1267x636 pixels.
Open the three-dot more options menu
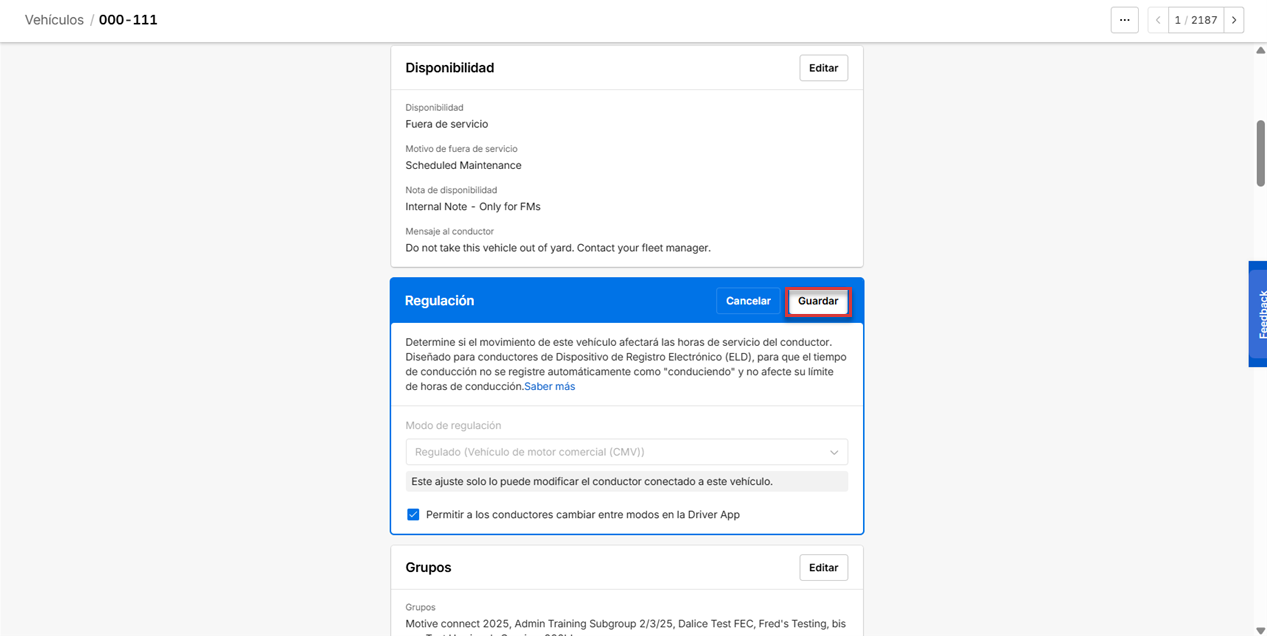[1124, 20]
